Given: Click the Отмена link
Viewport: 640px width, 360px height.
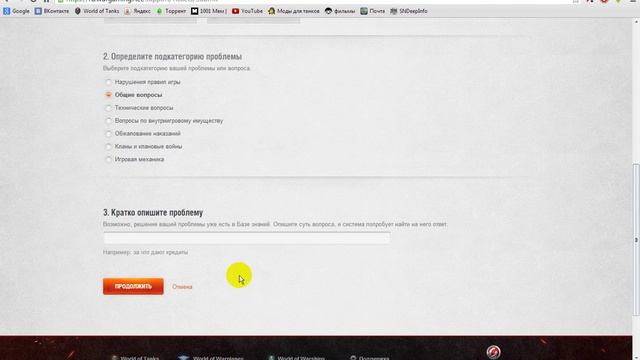Looking at the screenshot, I should (x=182, y=287).
